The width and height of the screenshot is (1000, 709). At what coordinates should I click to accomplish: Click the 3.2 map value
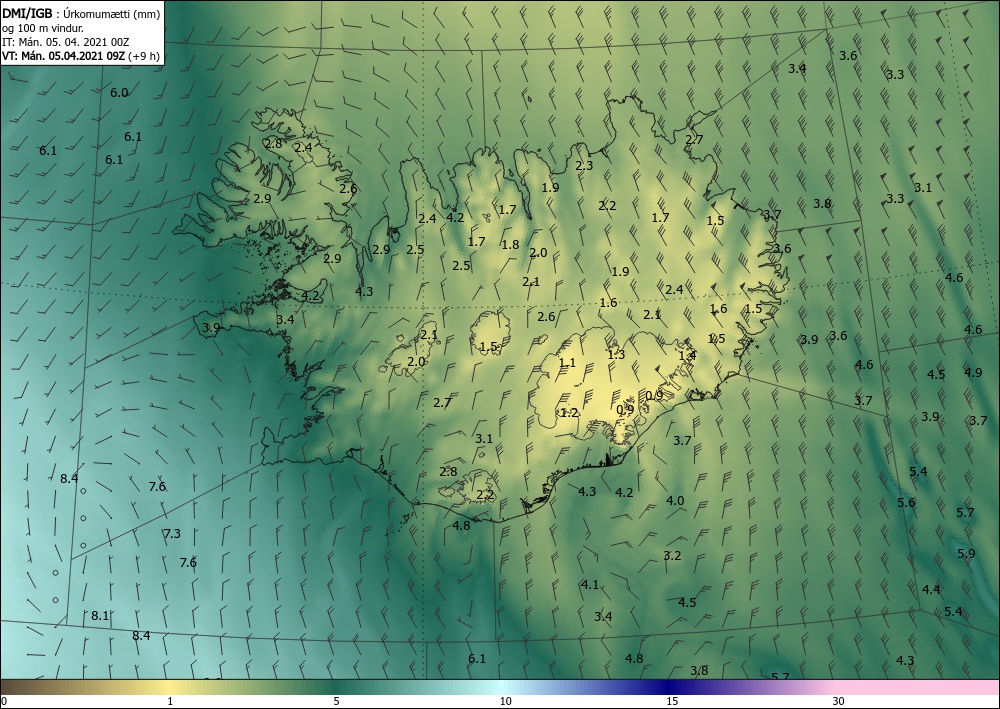point(672,556)
